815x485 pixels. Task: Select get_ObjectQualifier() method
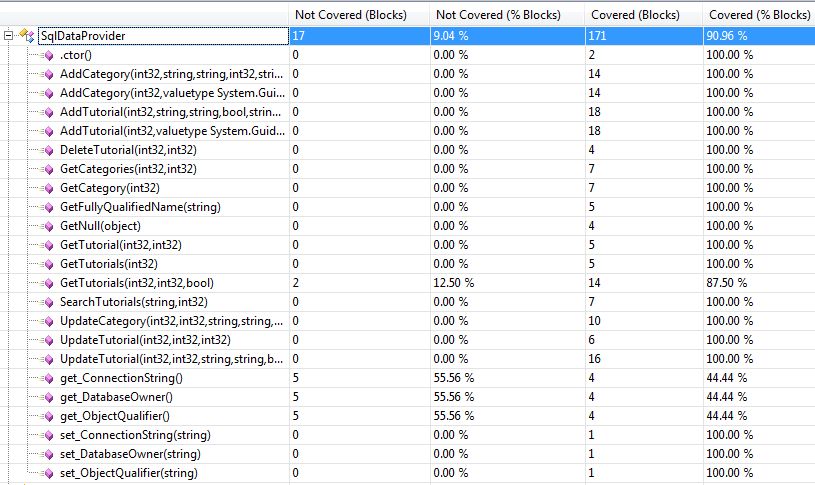click(x=115, y=416)
